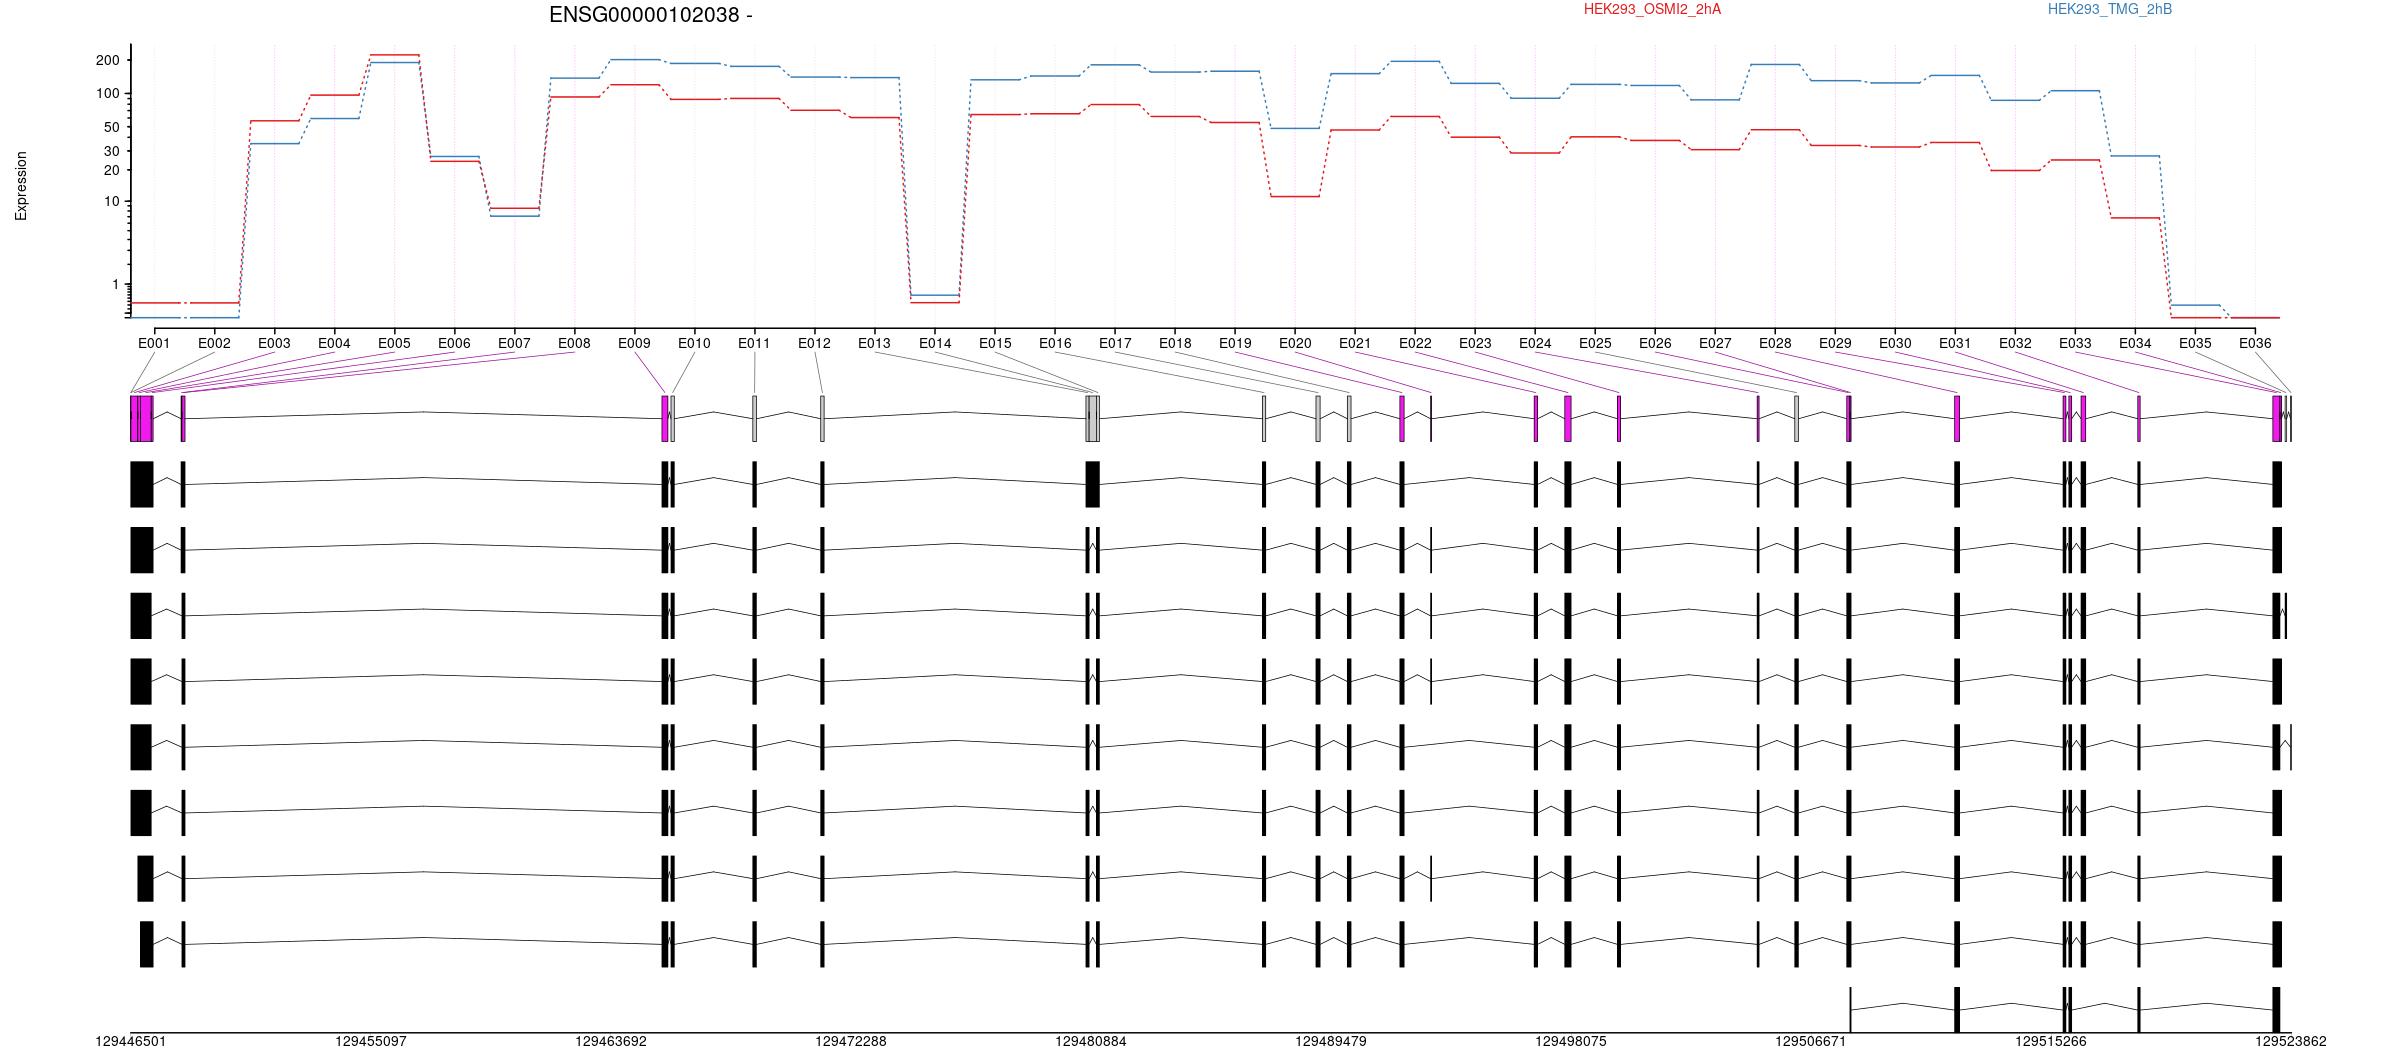Click exon label E024
Image resolution: width=2400 pixels, height=1060 pixels.
click(x=1535, y=343)
